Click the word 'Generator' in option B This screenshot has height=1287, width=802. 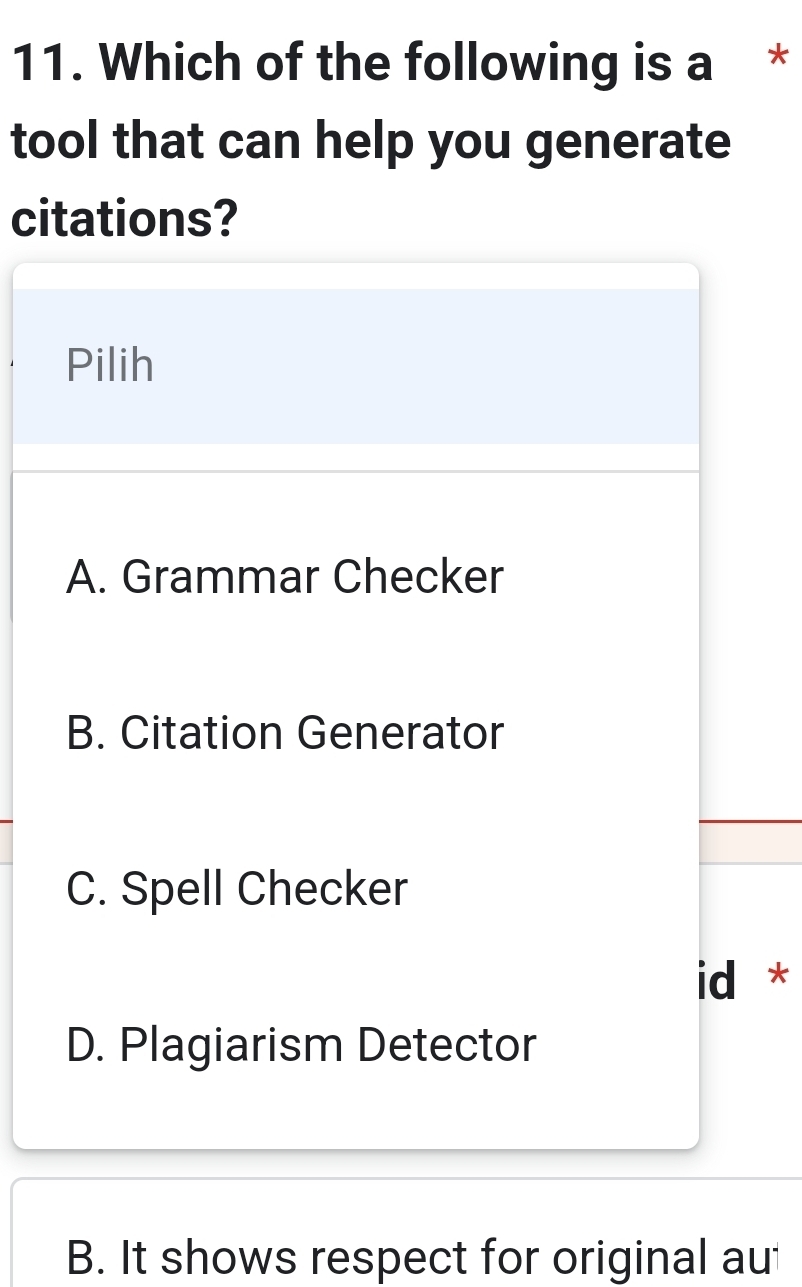pos(400,733)
